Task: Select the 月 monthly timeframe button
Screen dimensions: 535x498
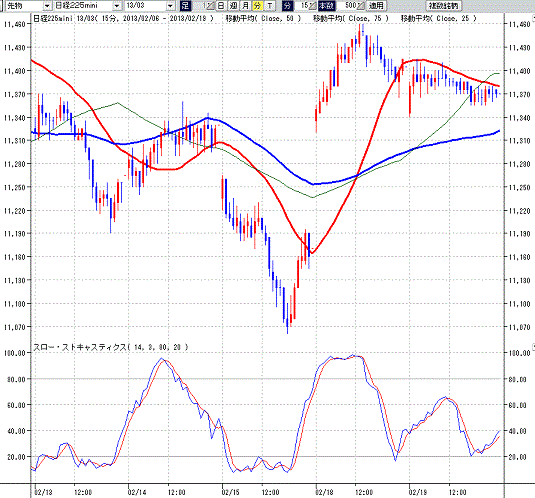Action: tap(245, 5)
